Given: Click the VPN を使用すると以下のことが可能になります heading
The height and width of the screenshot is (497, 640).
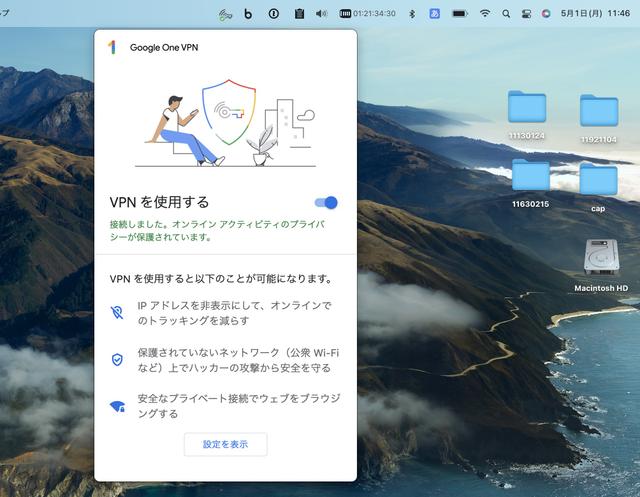Looking at the screenshot, I should pos(221,279).
